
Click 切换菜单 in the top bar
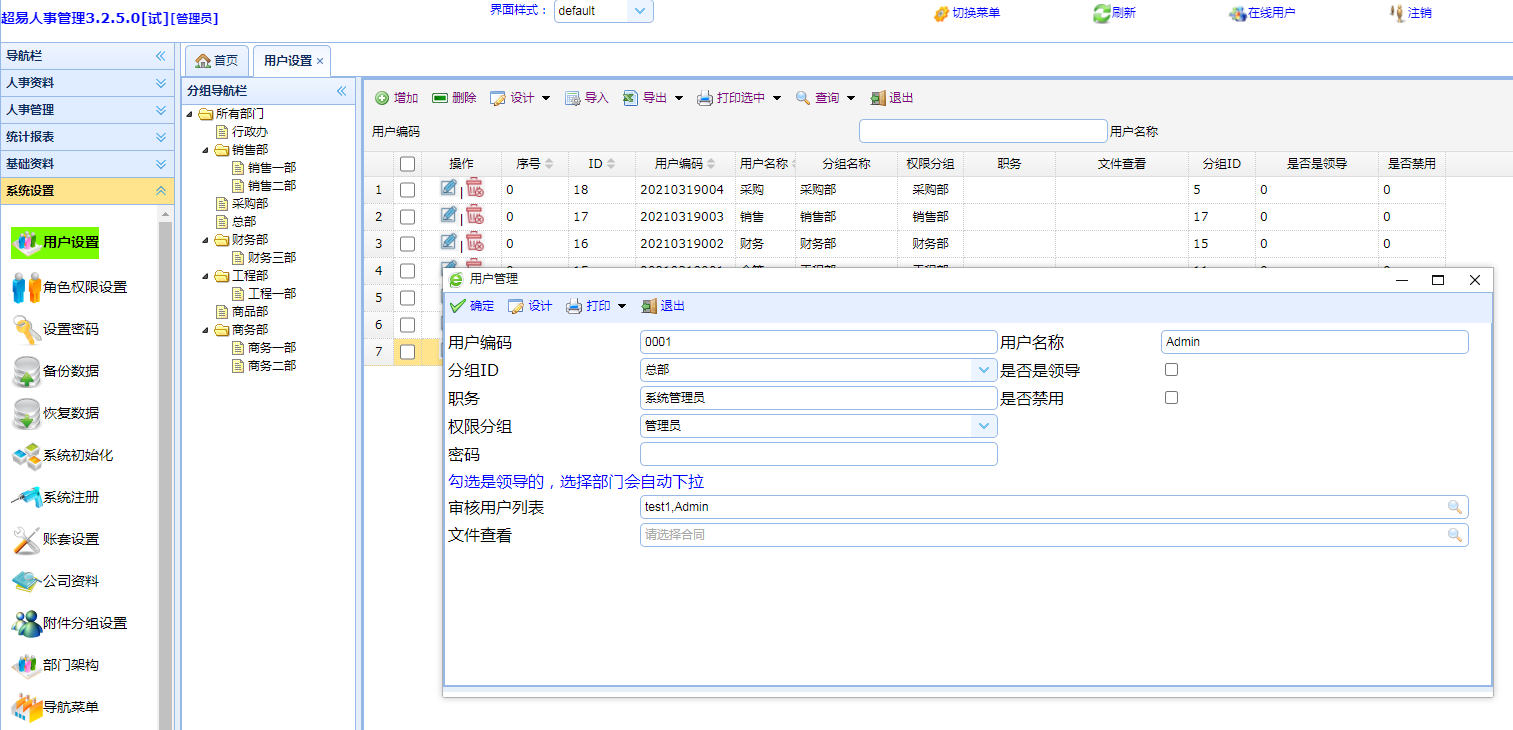pos(966,13)
